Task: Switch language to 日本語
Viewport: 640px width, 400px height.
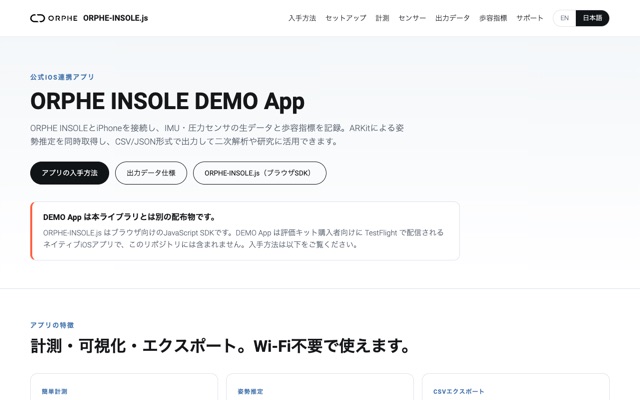Action: point(592,18)
